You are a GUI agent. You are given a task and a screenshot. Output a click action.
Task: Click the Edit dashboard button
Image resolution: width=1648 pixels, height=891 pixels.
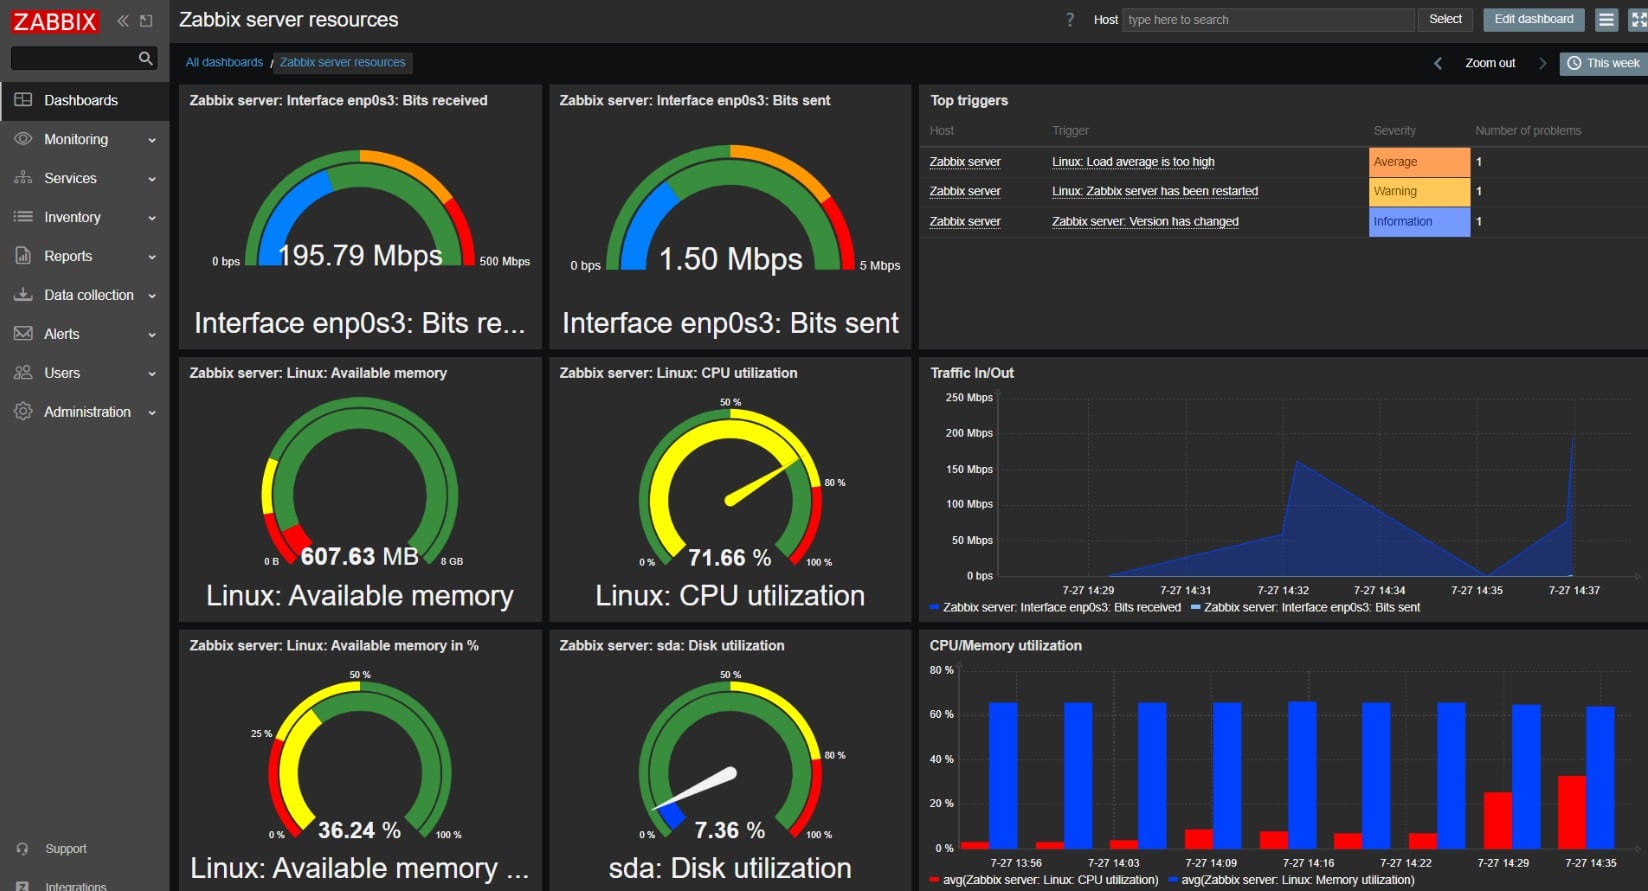pyautogui.click(x=1534, y=19)
